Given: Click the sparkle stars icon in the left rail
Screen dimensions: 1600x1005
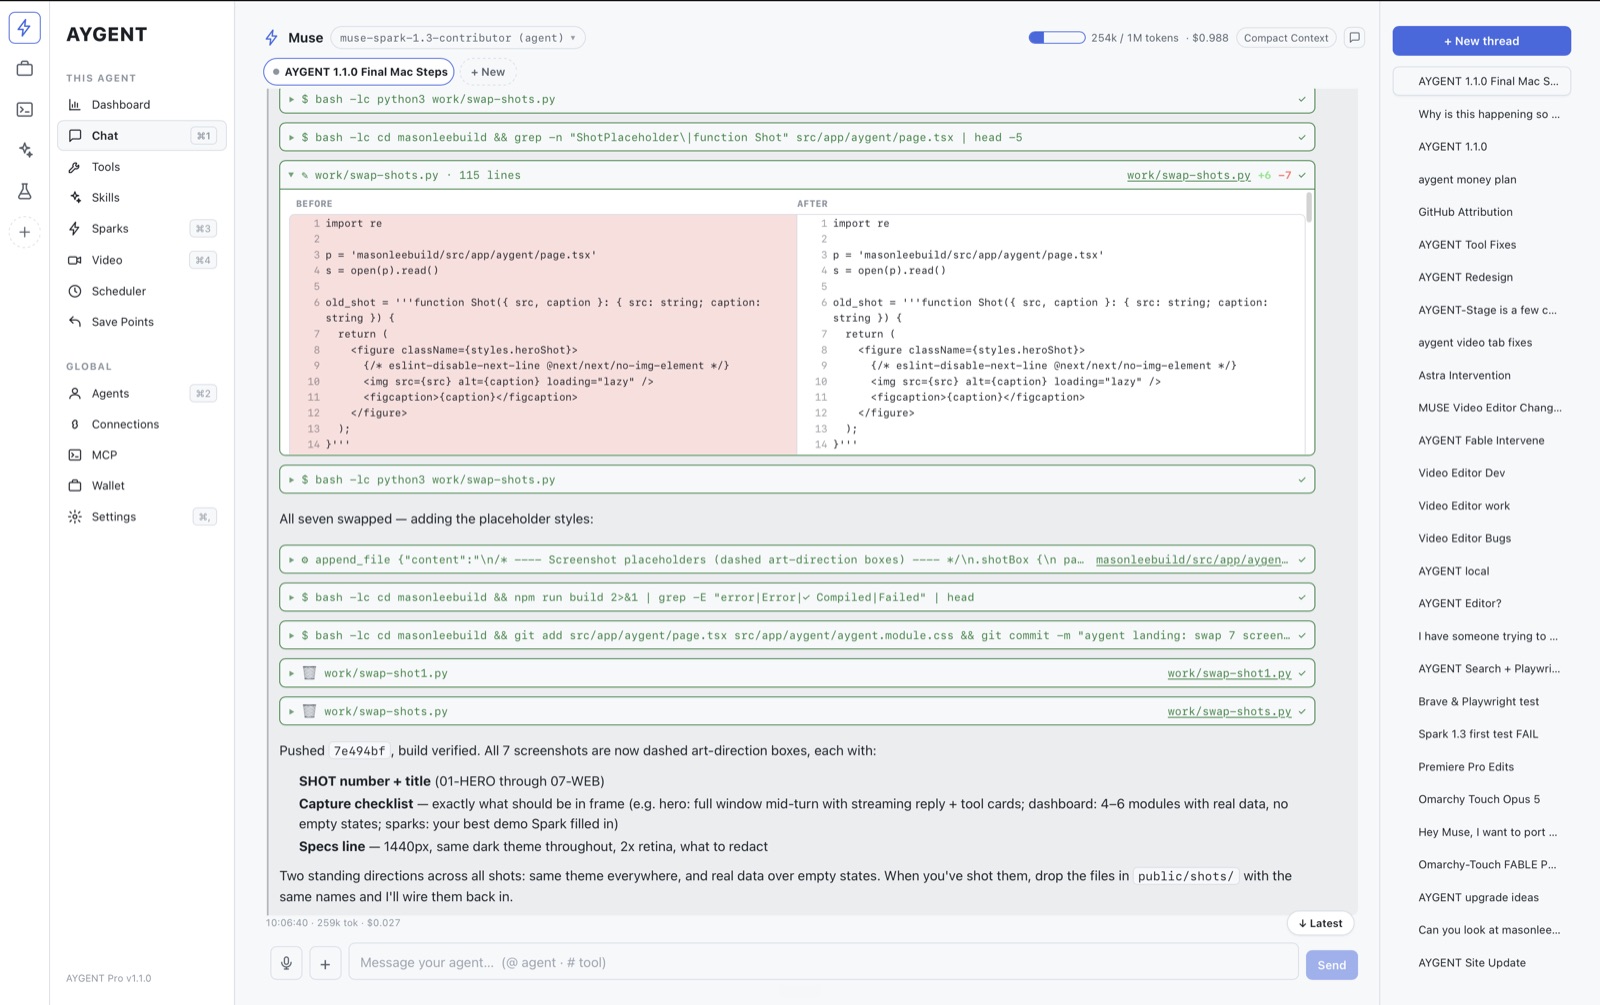Looking at the screenshot, I should point(25,150).
